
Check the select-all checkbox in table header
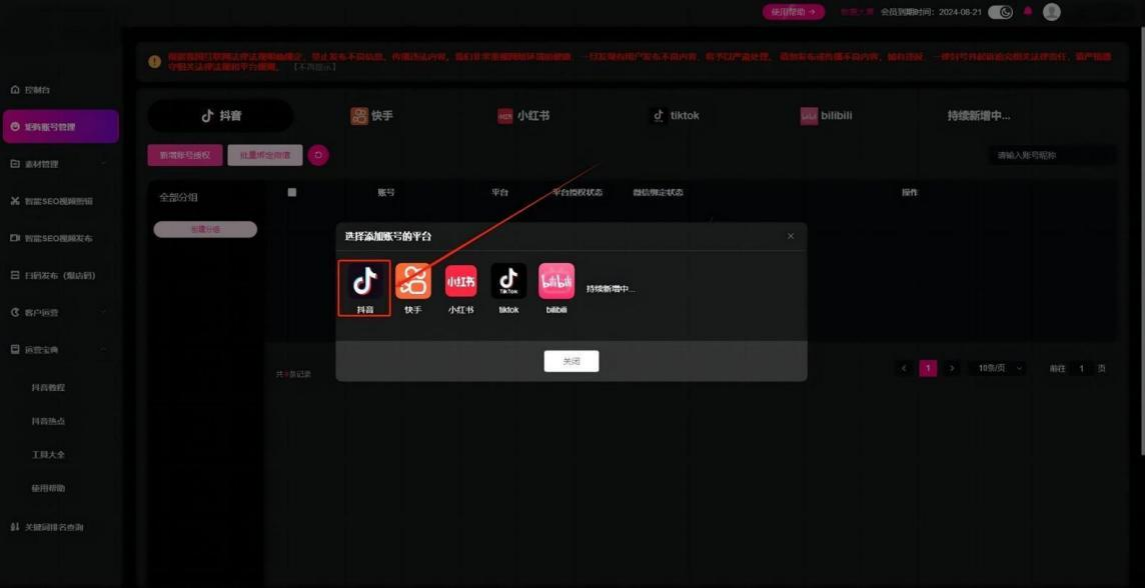point(292,192)
